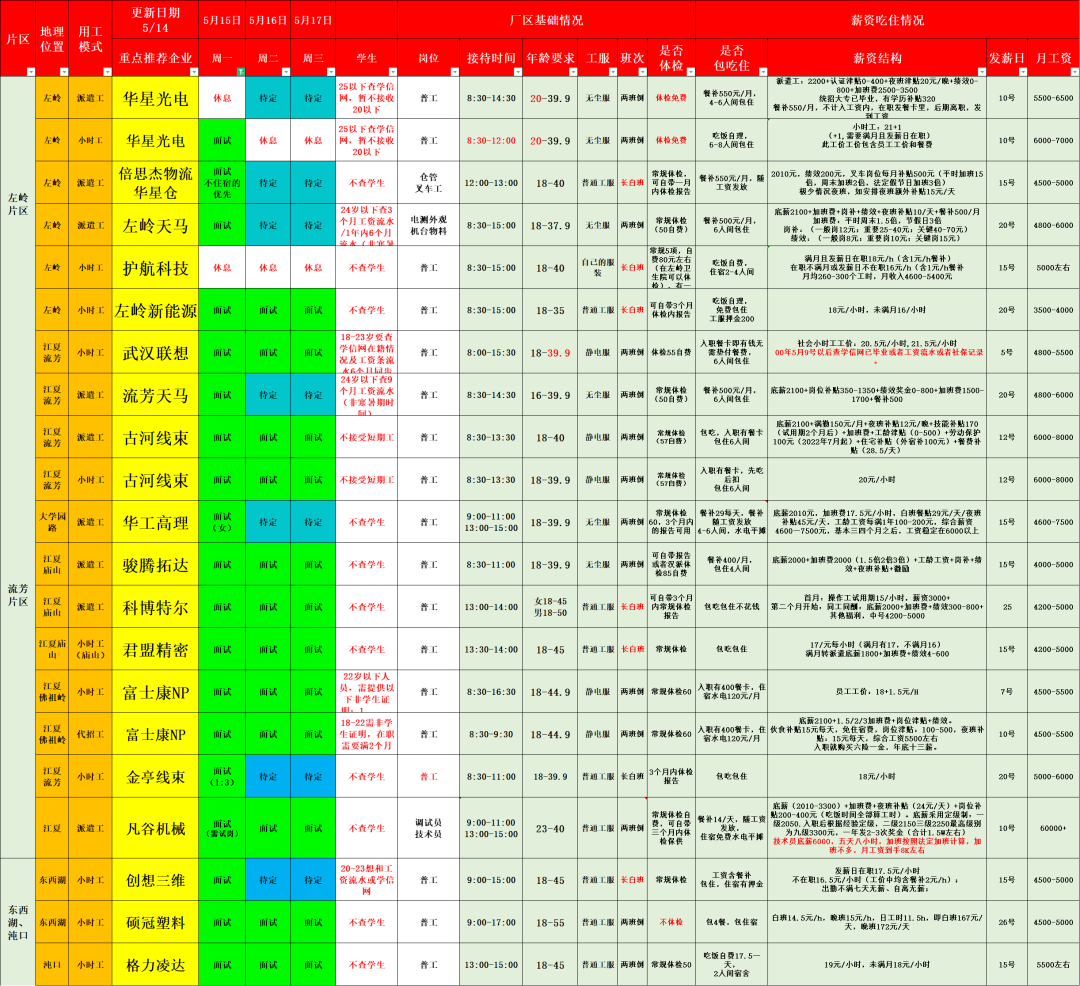Click company cell 左岭新能源

tap(155, 310)
